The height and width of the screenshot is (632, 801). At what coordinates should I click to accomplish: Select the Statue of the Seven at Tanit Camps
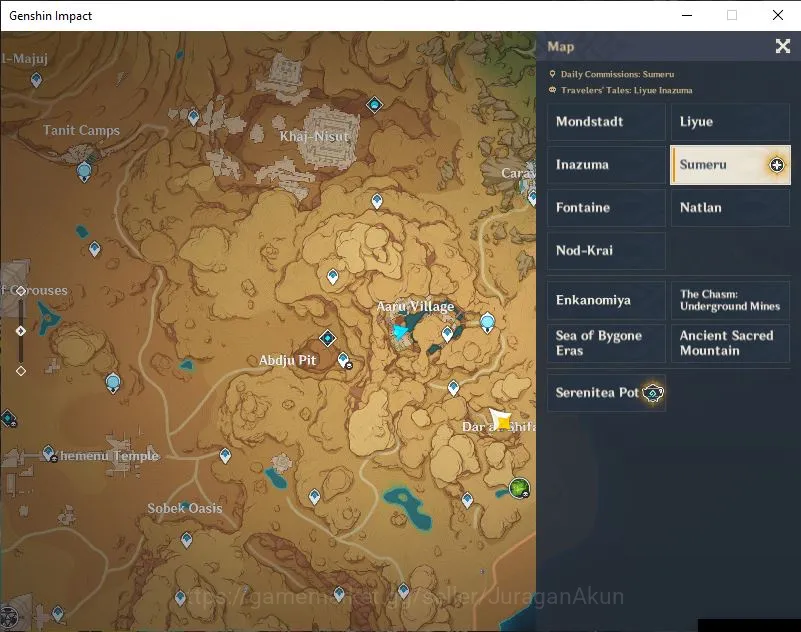pos(84,172)
